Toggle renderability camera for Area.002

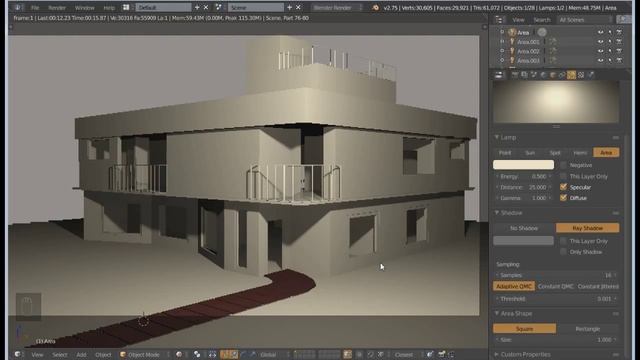point(619,51)
